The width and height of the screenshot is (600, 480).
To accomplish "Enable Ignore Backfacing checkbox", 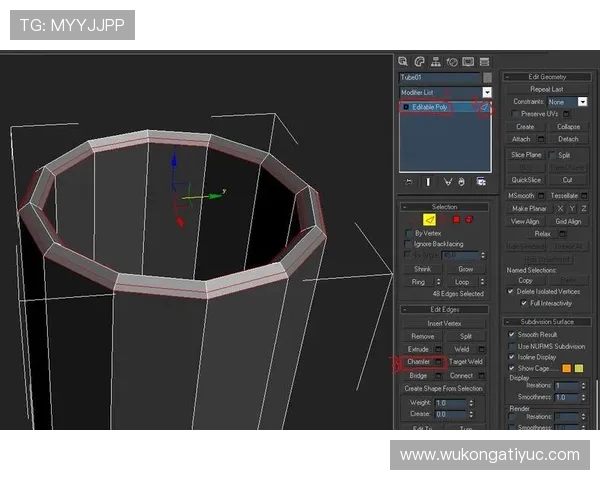I will (408, 243).
